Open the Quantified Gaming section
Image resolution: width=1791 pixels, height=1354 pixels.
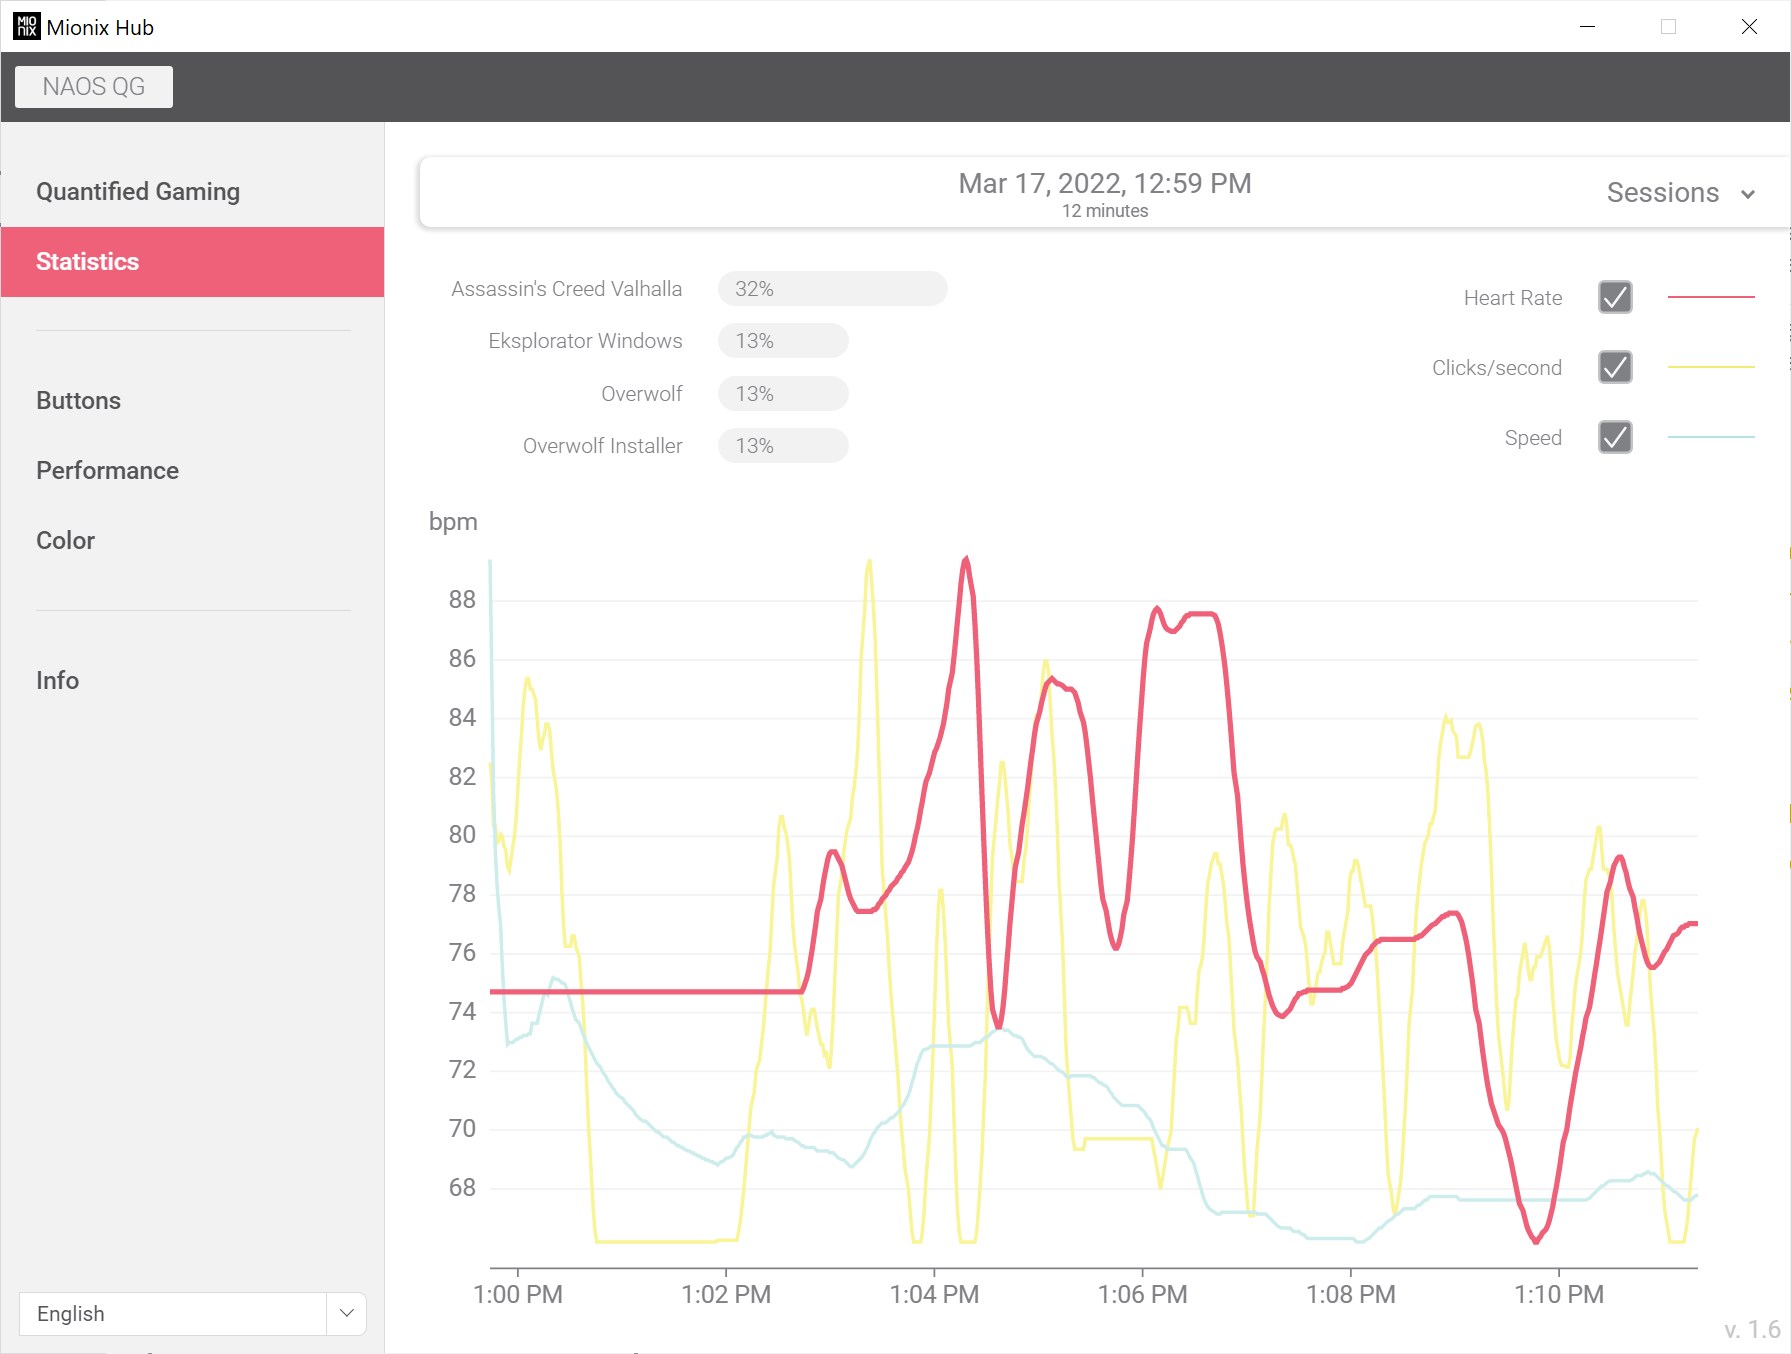[138, 192]
